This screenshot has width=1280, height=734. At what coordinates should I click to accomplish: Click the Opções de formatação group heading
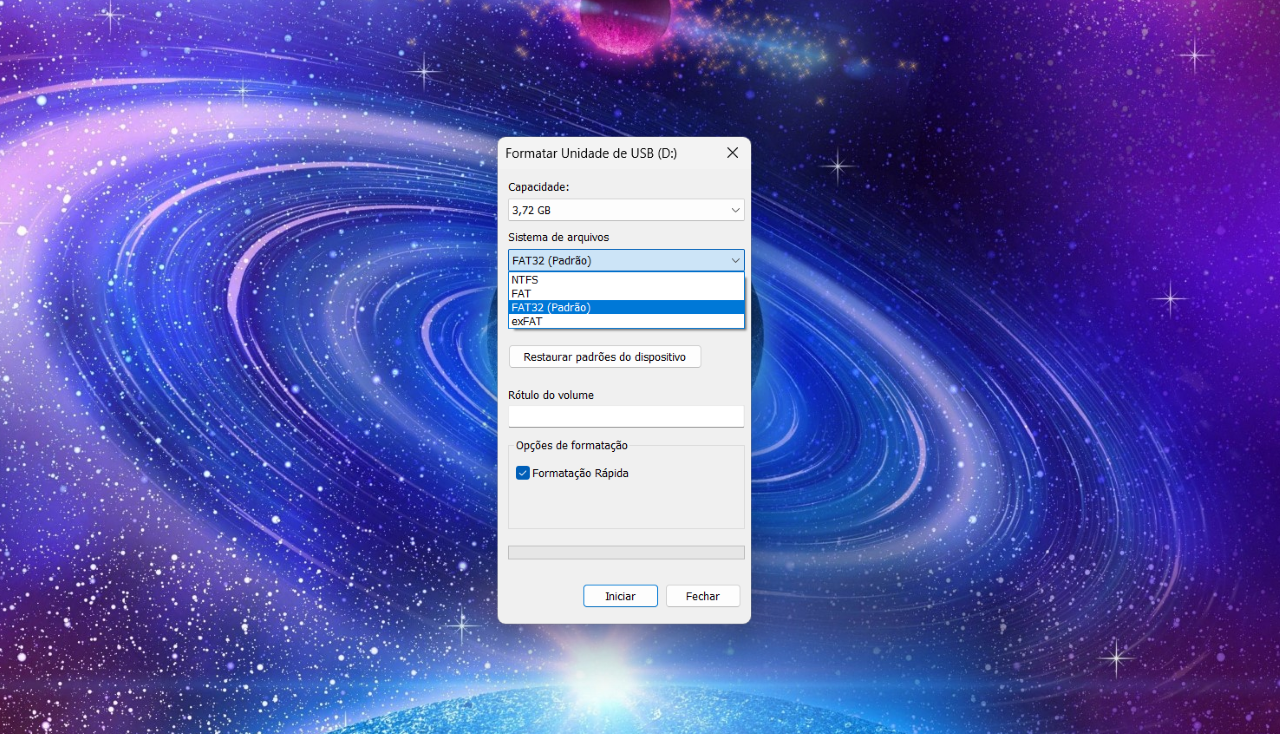pos(571,445)
